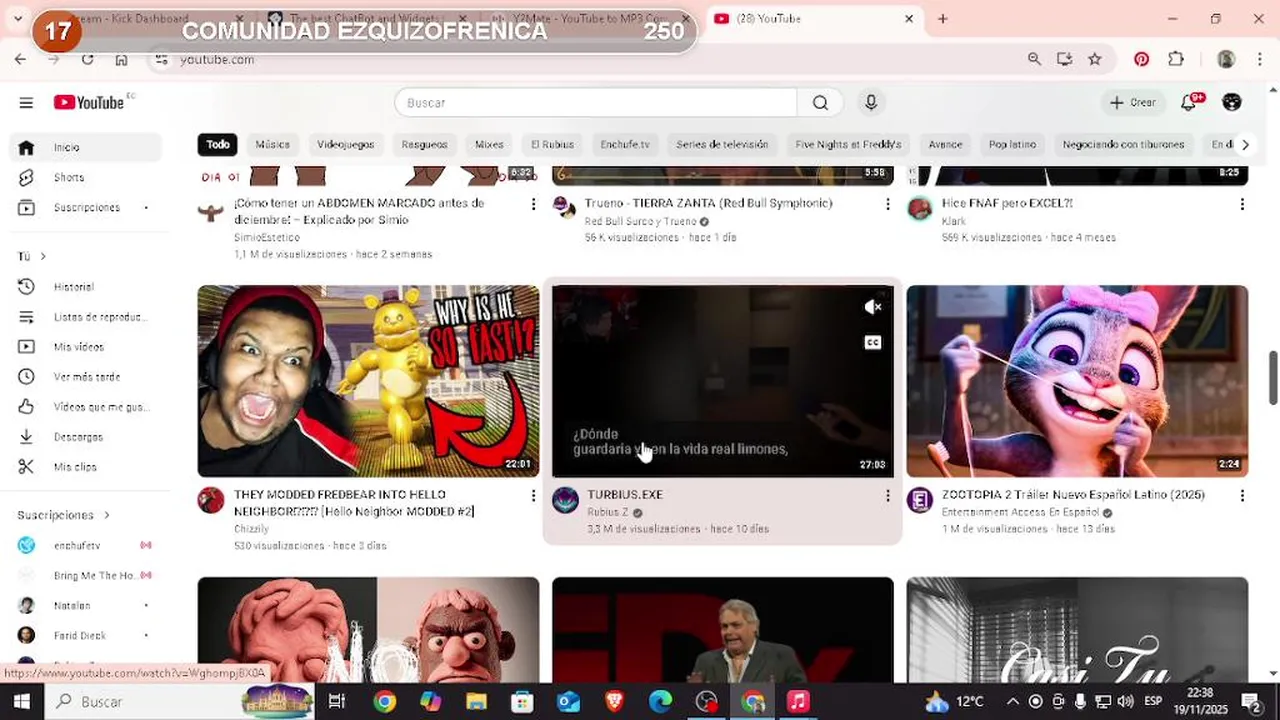Open Chizzily channel link
The image size is (1280, 720).
pos(251,528)
